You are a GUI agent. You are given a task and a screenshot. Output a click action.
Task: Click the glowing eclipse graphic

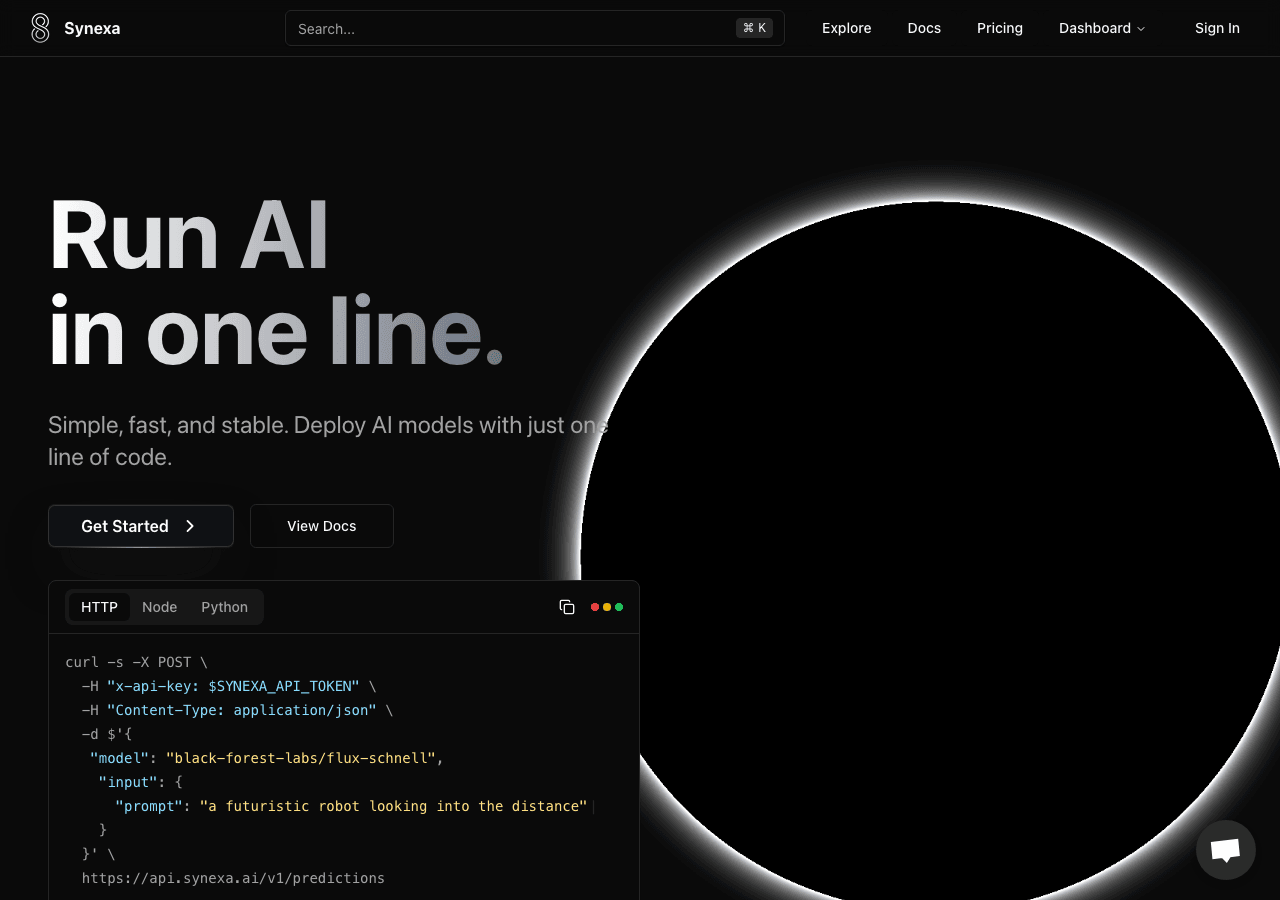(x=934, y=555)
